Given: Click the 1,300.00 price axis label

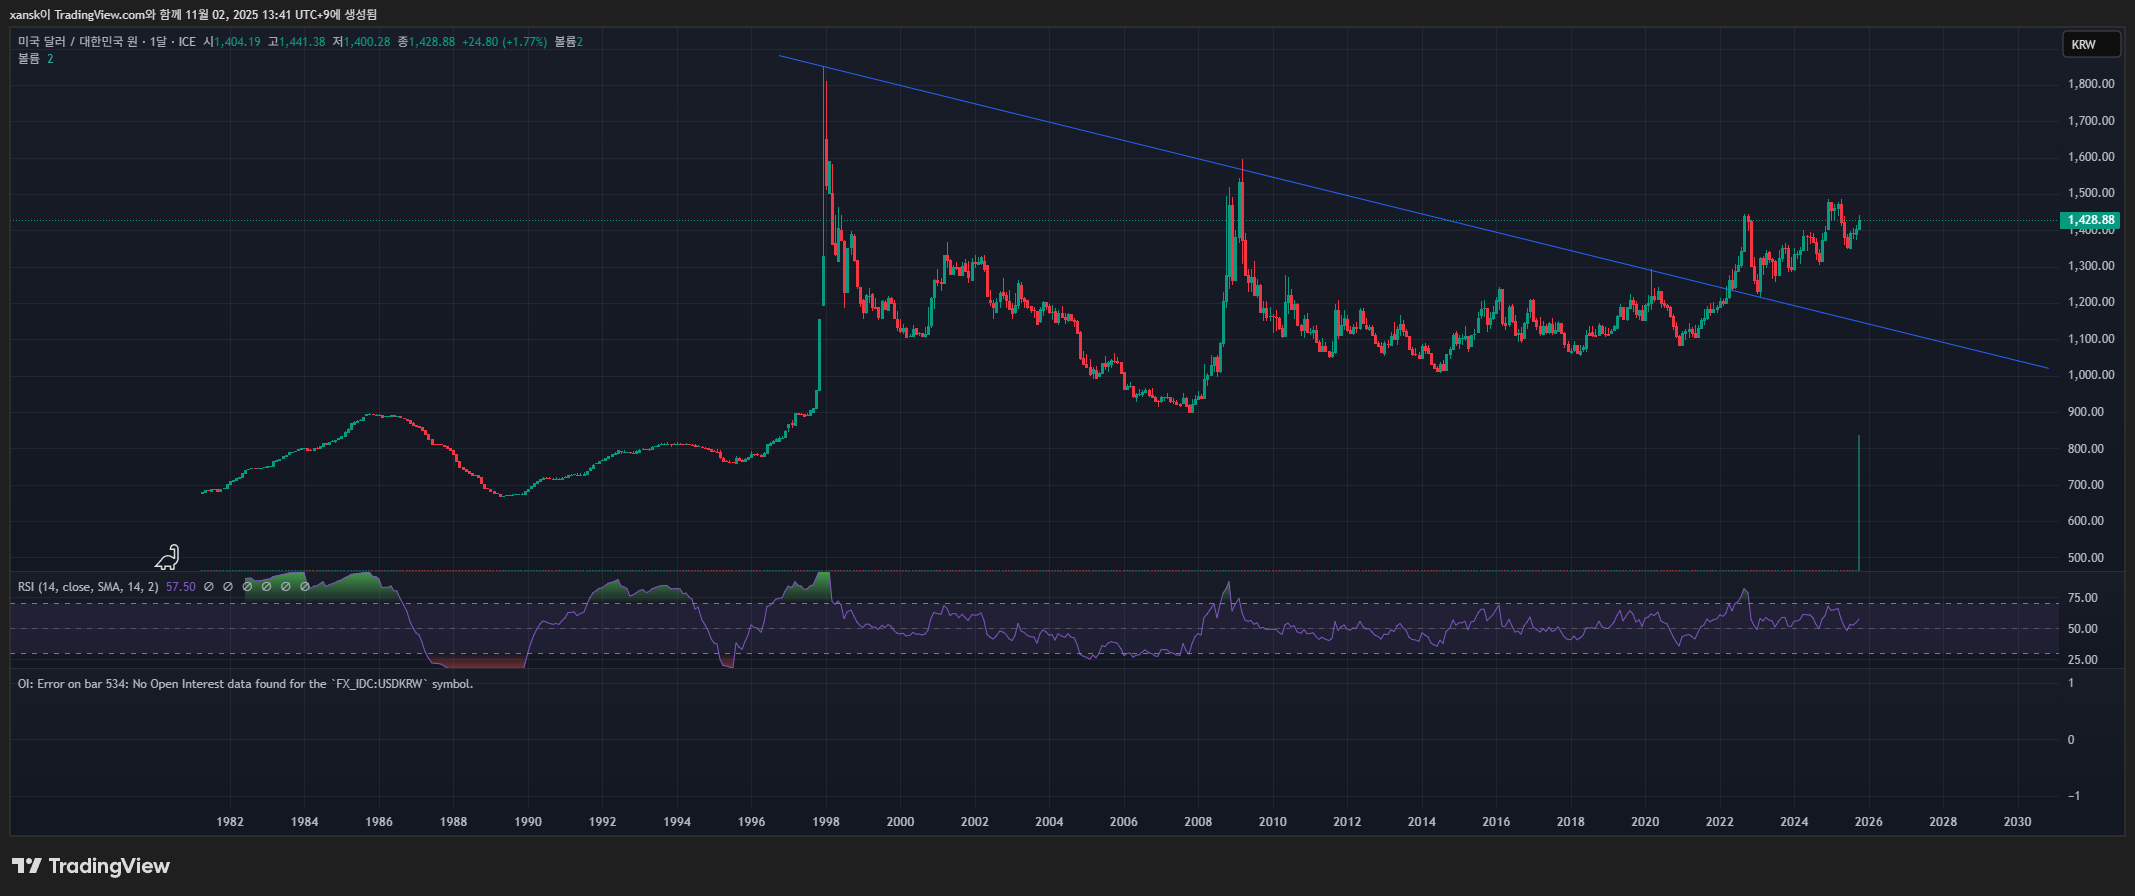Looking at the screenshot, I should point(2091,266).
